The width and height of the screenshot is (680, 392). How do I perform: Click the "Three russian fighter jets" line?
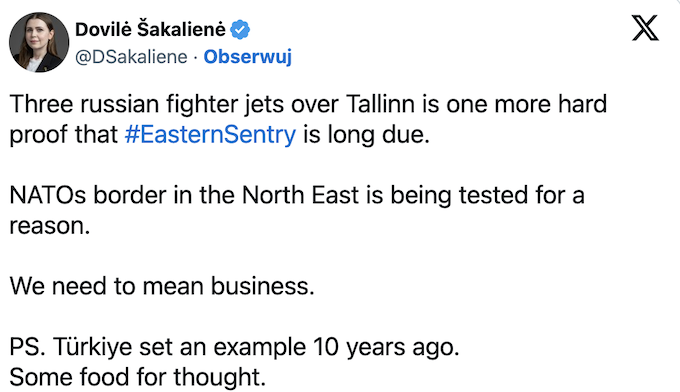[308, 105]
